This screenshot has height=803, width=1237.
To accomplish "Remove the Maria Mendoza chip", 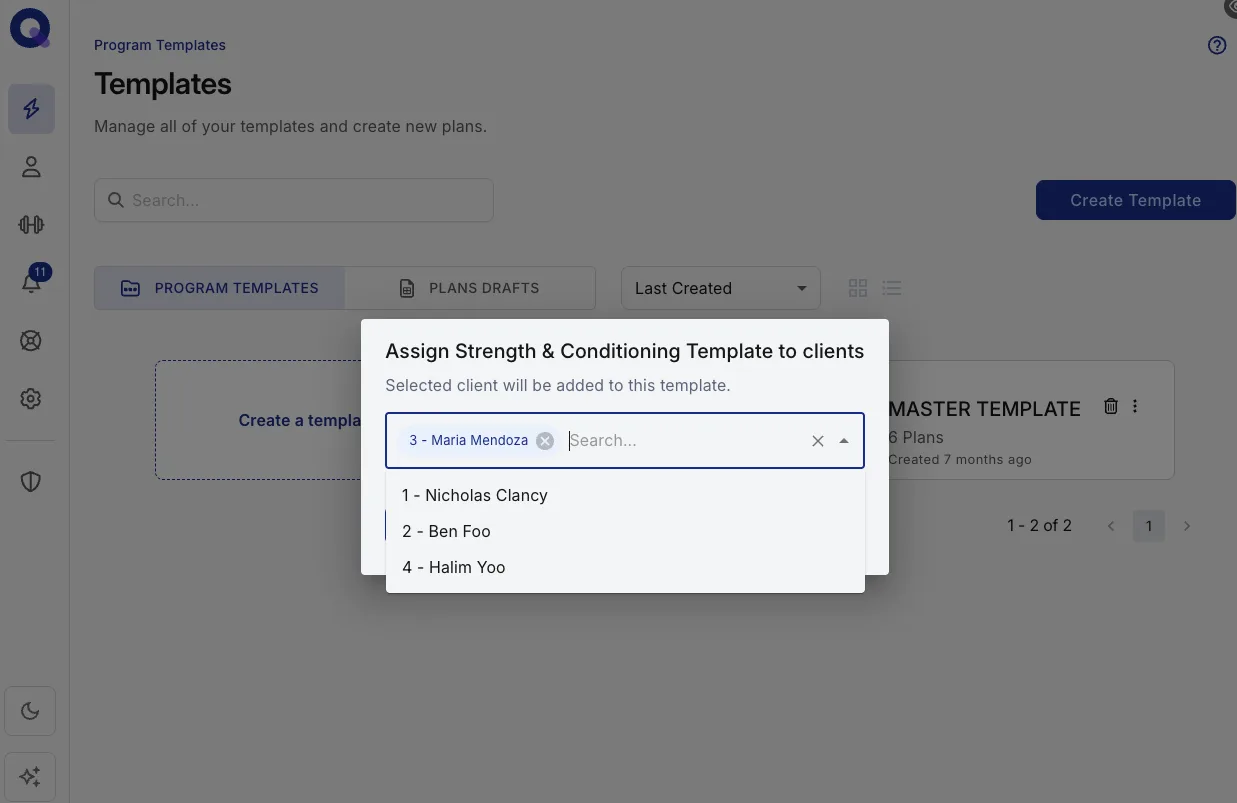I will (545, 441).
